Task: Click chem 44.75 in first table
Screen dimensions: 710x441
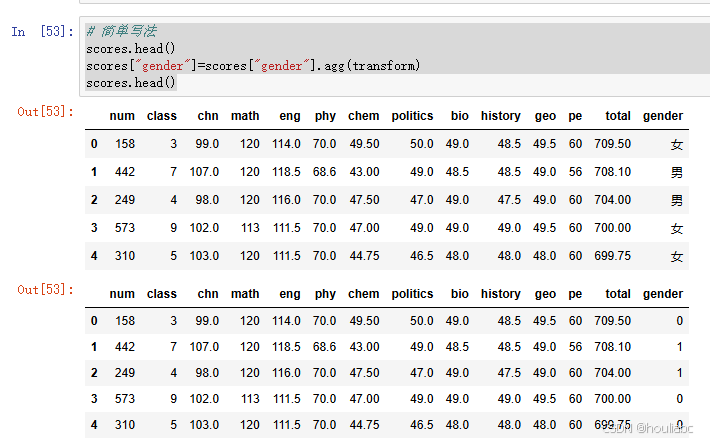Action: [x=364, y=256]
